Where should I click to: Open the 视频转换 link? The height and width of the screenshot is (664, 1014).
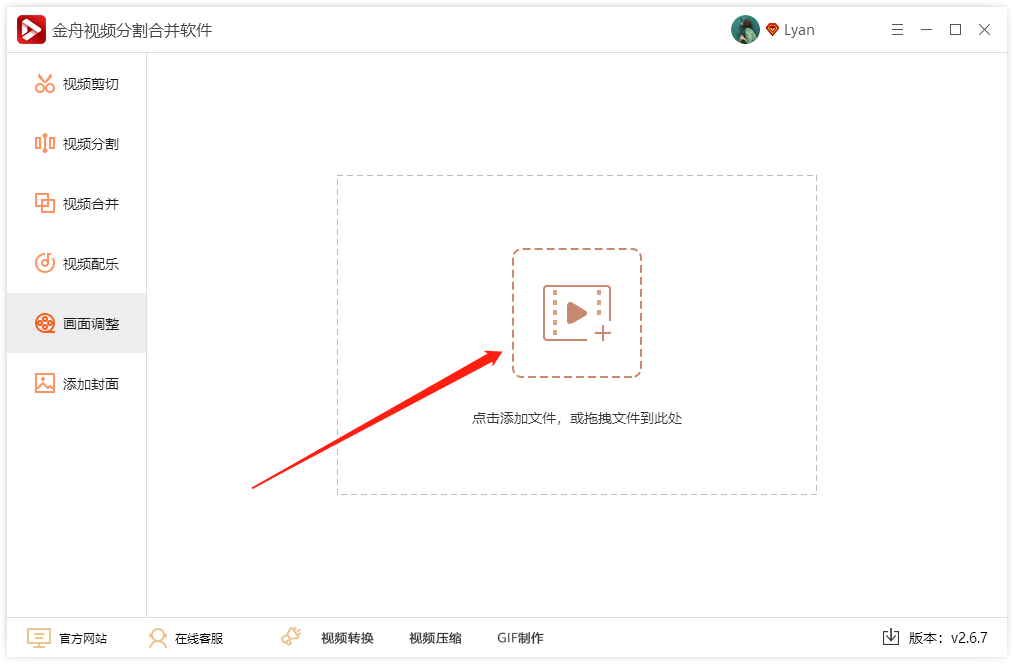pos(347,638)
